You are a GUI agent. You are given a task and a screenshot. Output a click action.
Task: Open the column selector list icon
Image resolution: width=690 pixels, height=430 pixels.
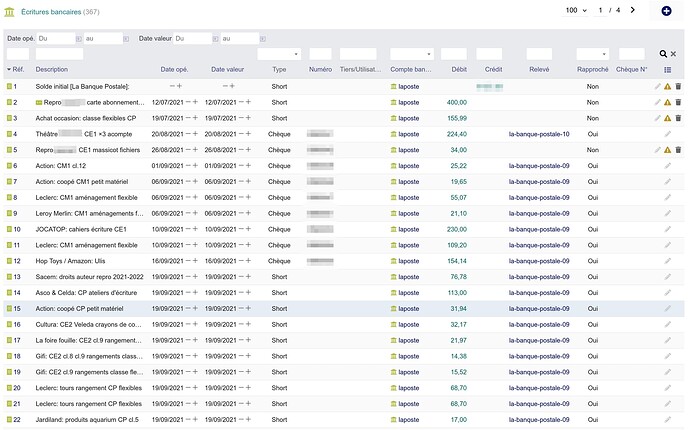pyautogui.click(x=668, y=70)
